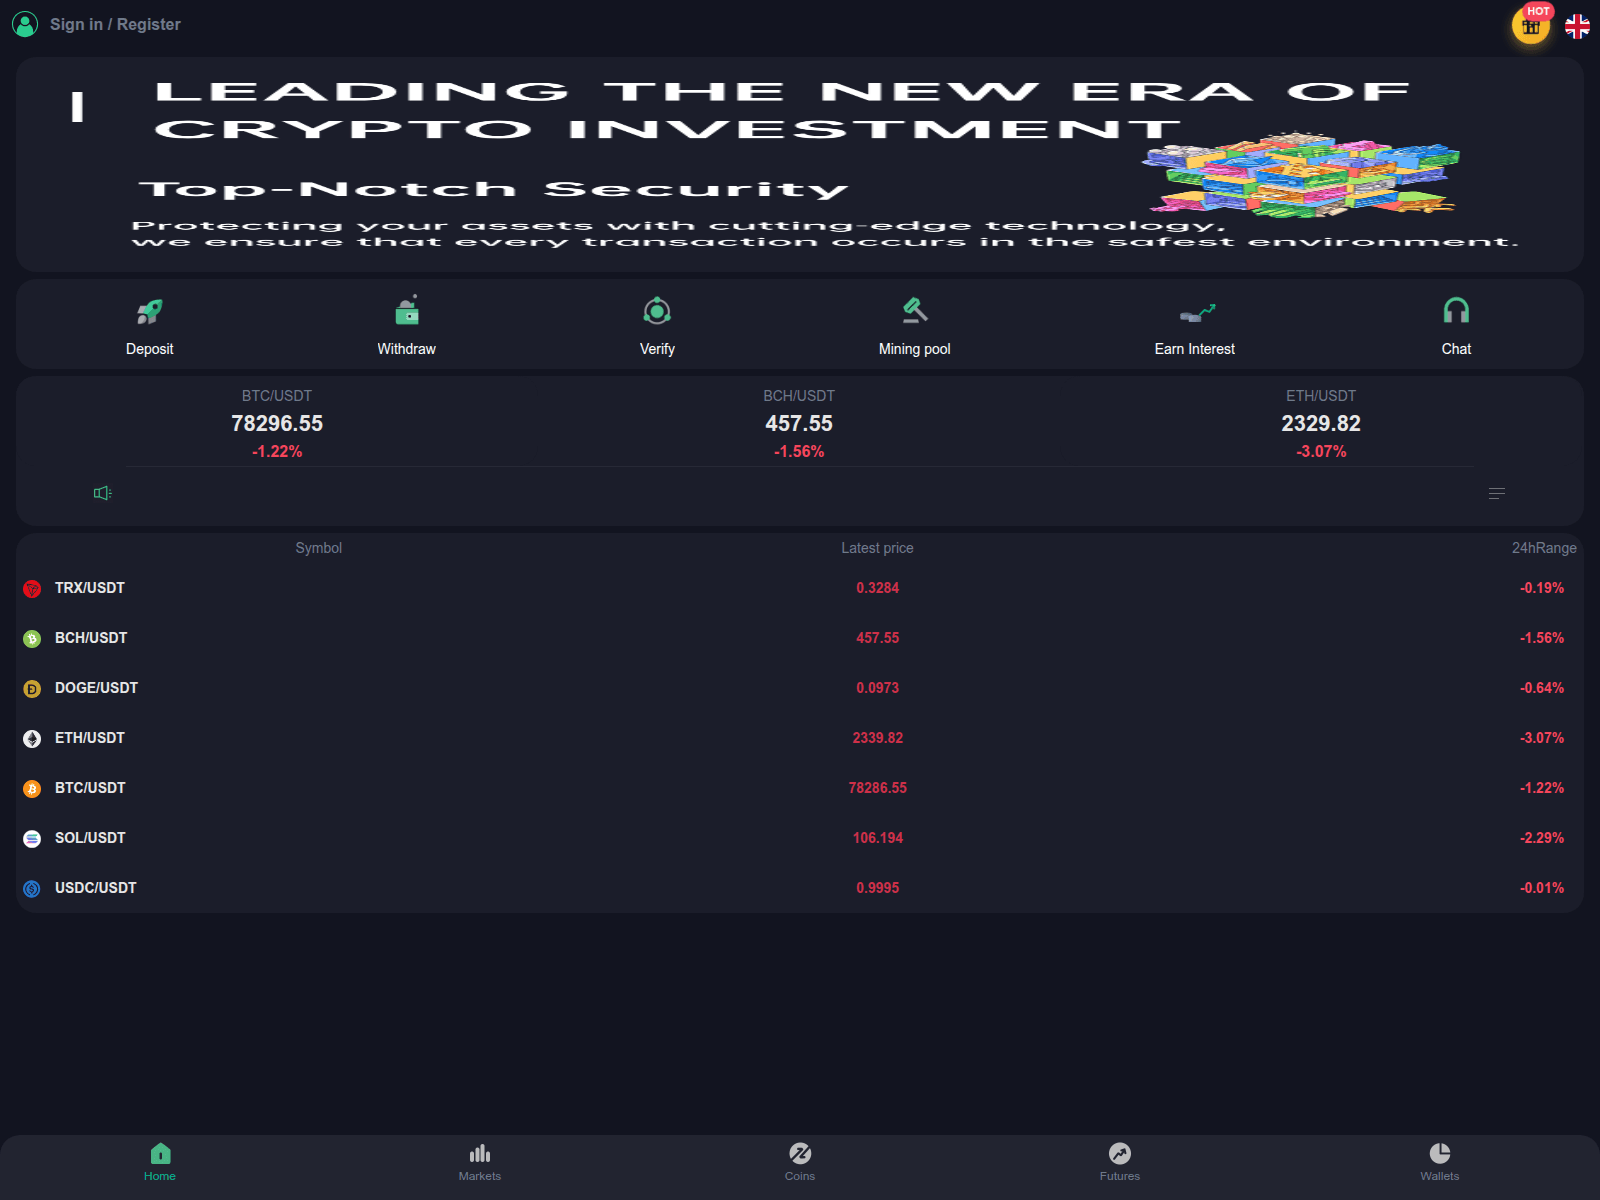Click the Earn Interest label
This screenshot has height=1200, width=1600.
1195,349
